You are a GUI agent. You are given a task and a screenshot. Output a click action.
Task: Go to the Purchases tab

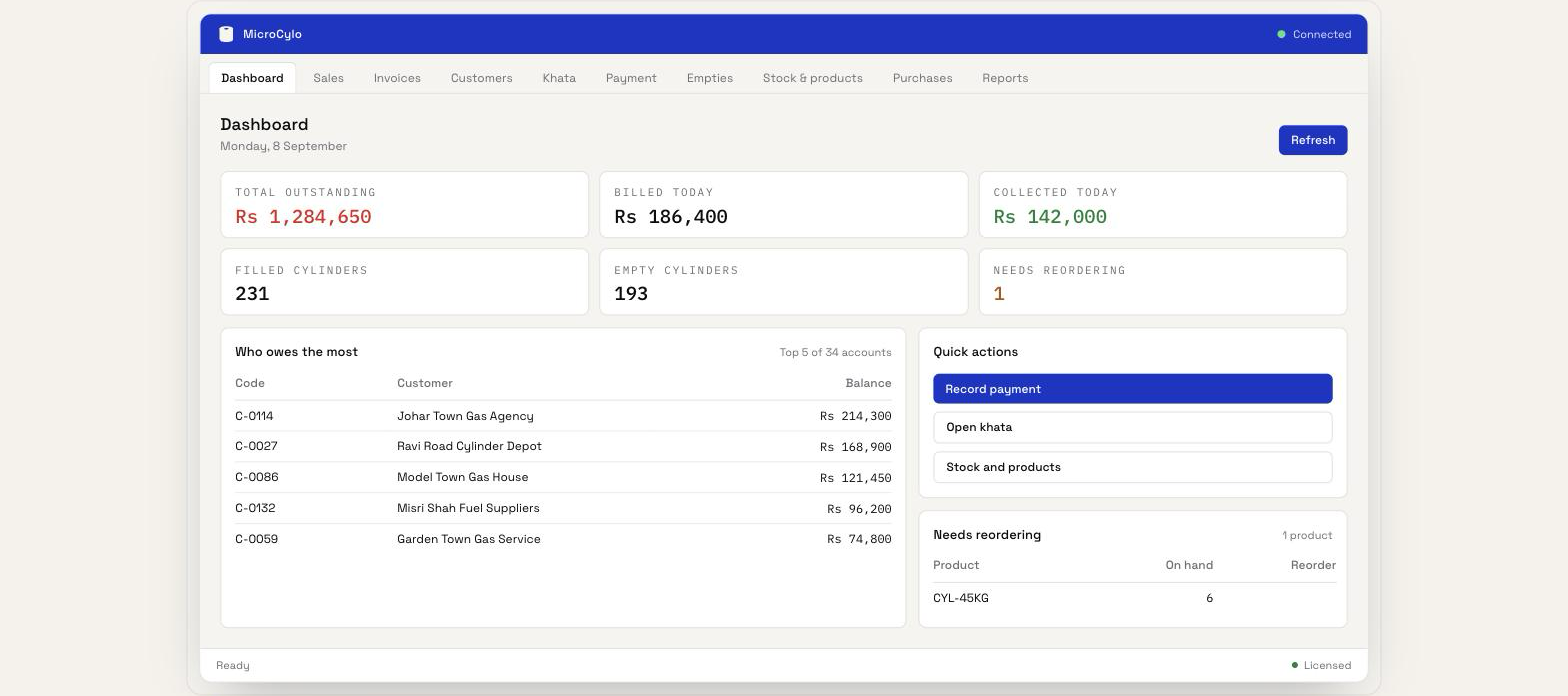922,78
